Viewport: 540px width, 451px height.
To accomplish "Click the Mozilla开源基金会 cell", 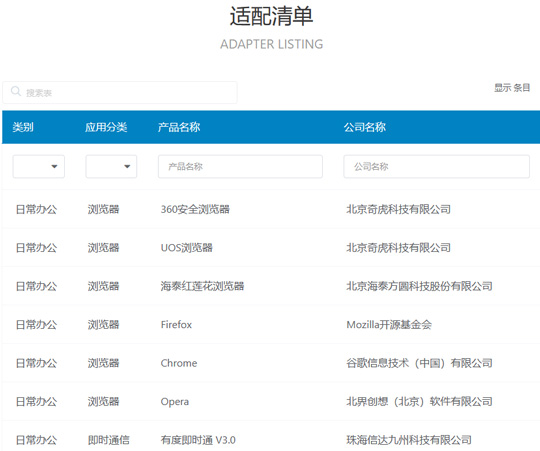I will click(389, 325).
